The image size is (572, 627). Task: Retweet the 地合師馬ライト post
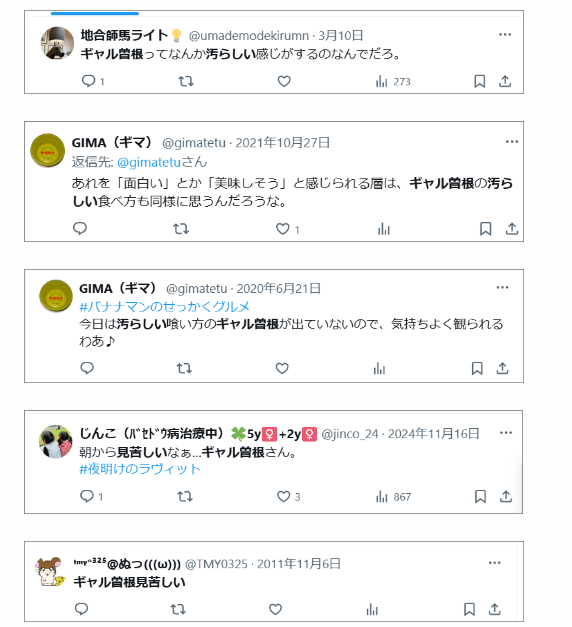tap(186, 81)
